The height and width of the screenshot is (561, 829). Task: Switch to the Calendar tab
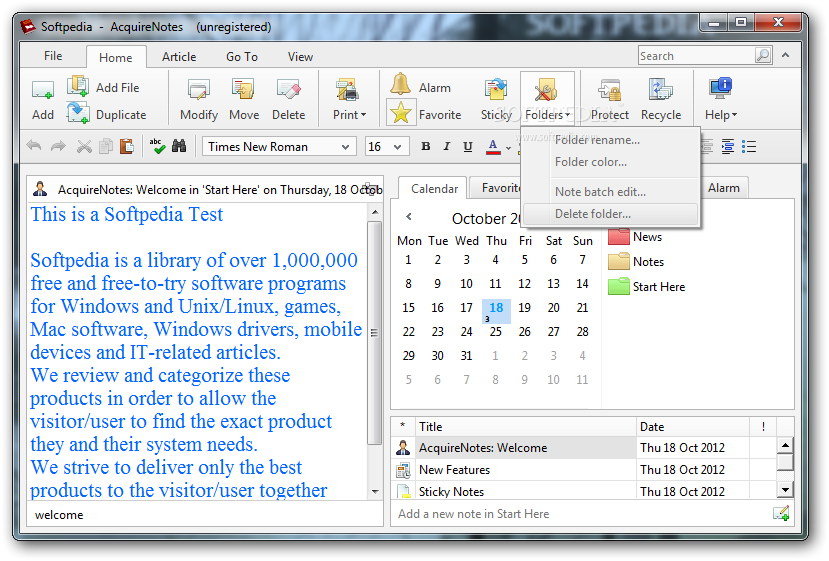coord(434,188)
